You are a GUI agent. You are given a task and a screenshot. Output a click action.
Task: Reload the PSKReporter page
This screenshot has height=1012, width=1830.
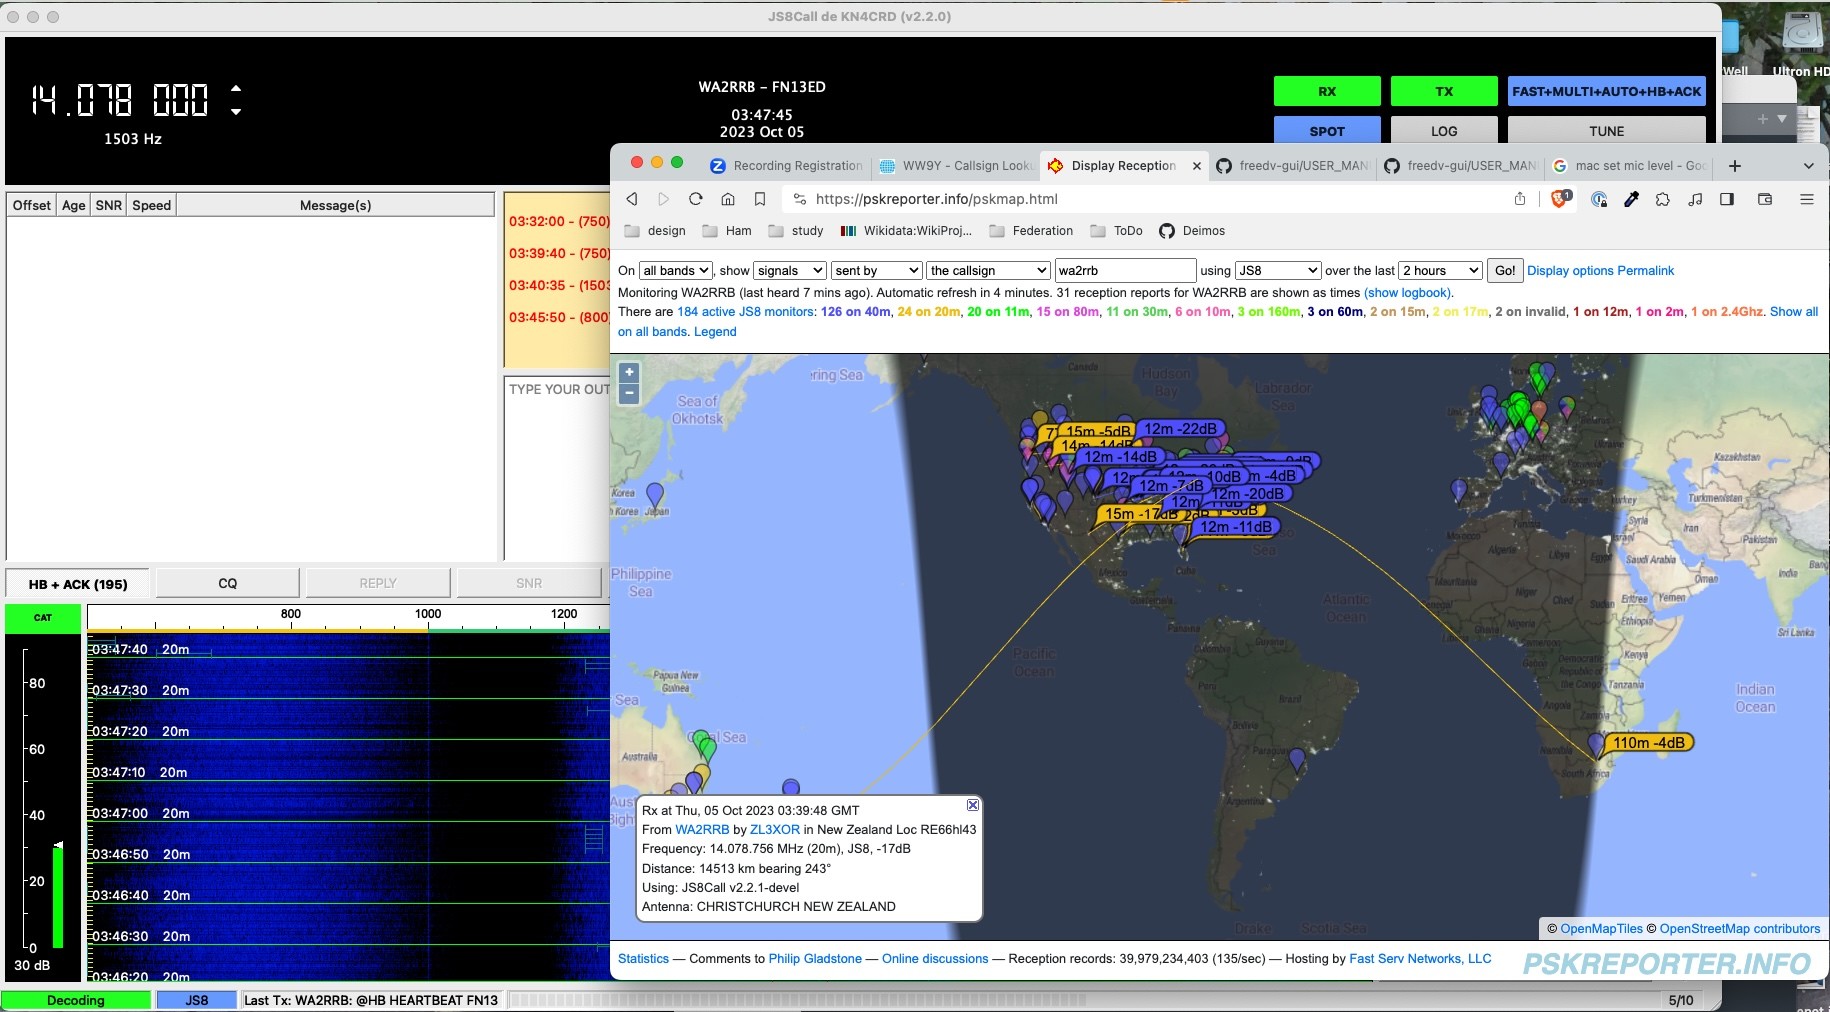click(x=696, y=199)
